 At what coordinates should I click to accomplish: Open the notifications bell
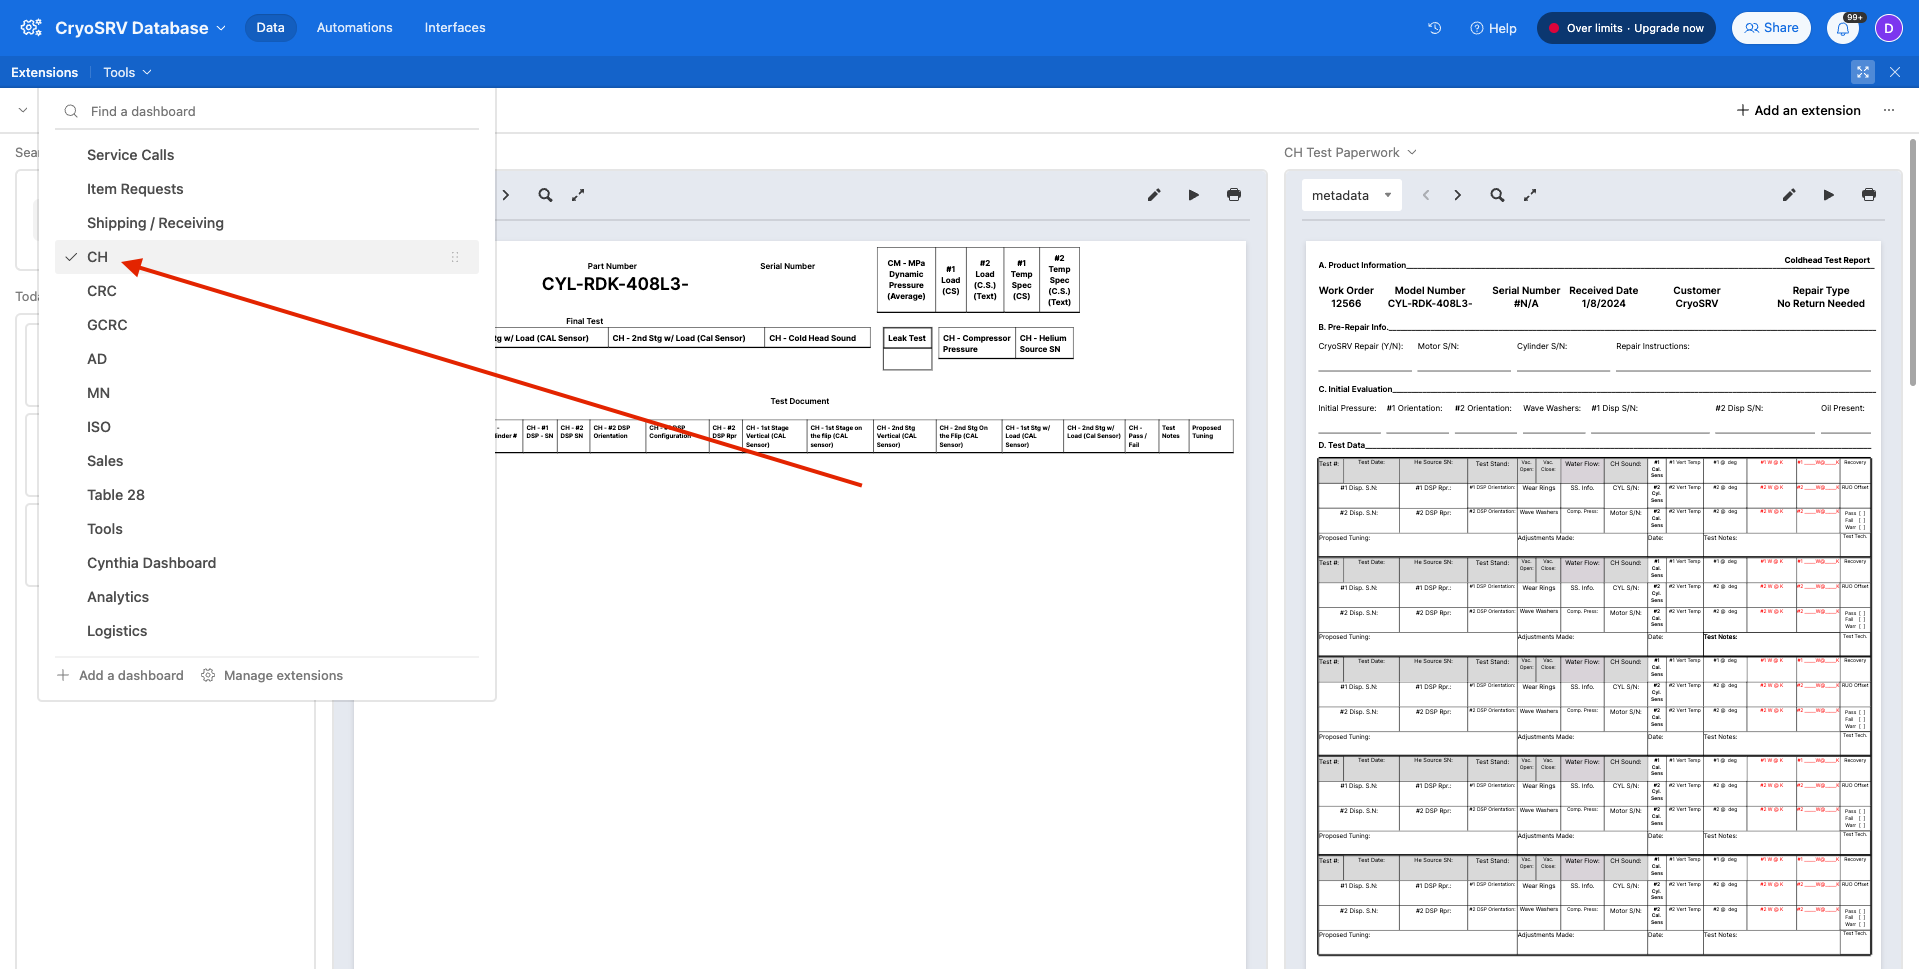pyautogui.click(x=1843, y=28)
